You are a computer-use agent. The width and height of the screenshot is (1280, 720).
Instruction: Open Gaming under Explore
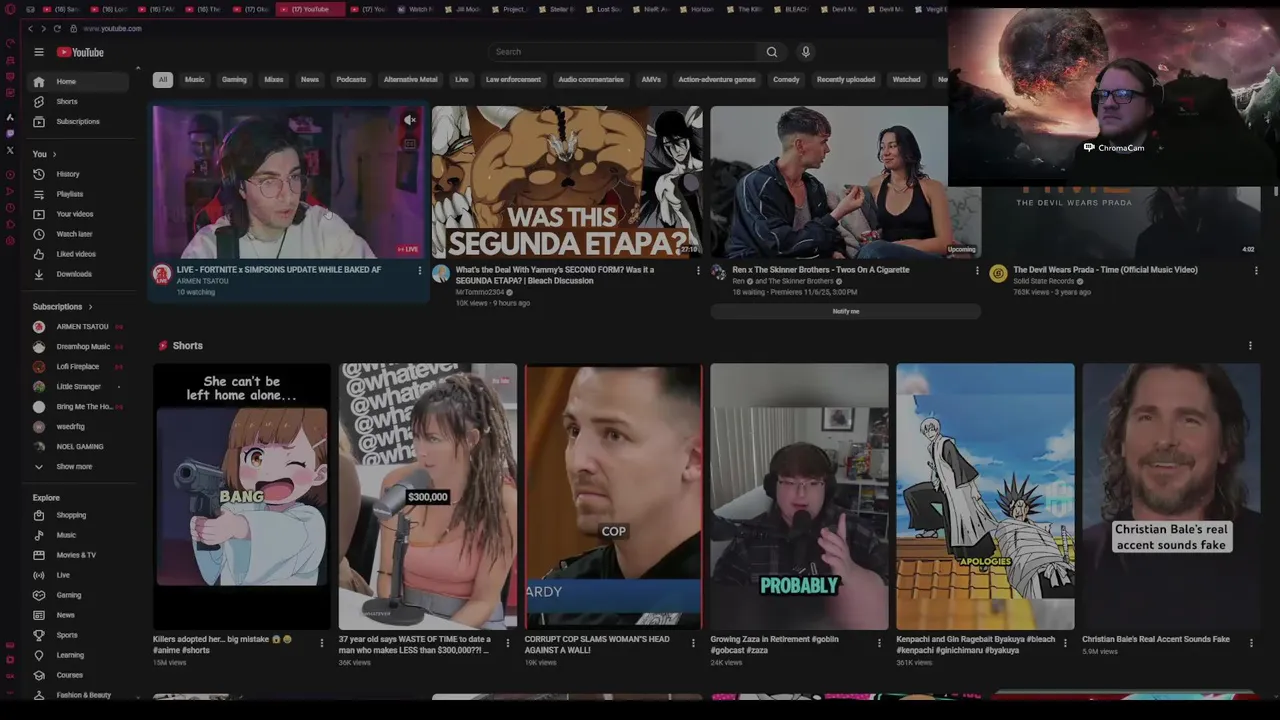tap(80, 595)
